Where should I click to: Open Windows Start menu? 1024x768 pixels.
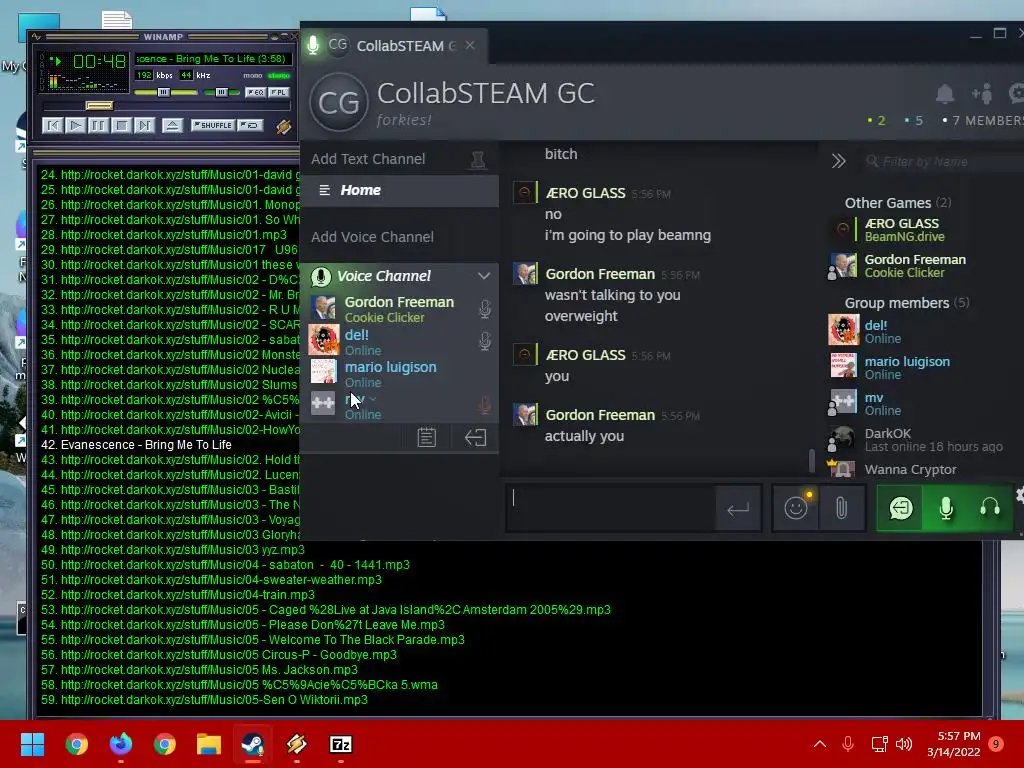32,744
